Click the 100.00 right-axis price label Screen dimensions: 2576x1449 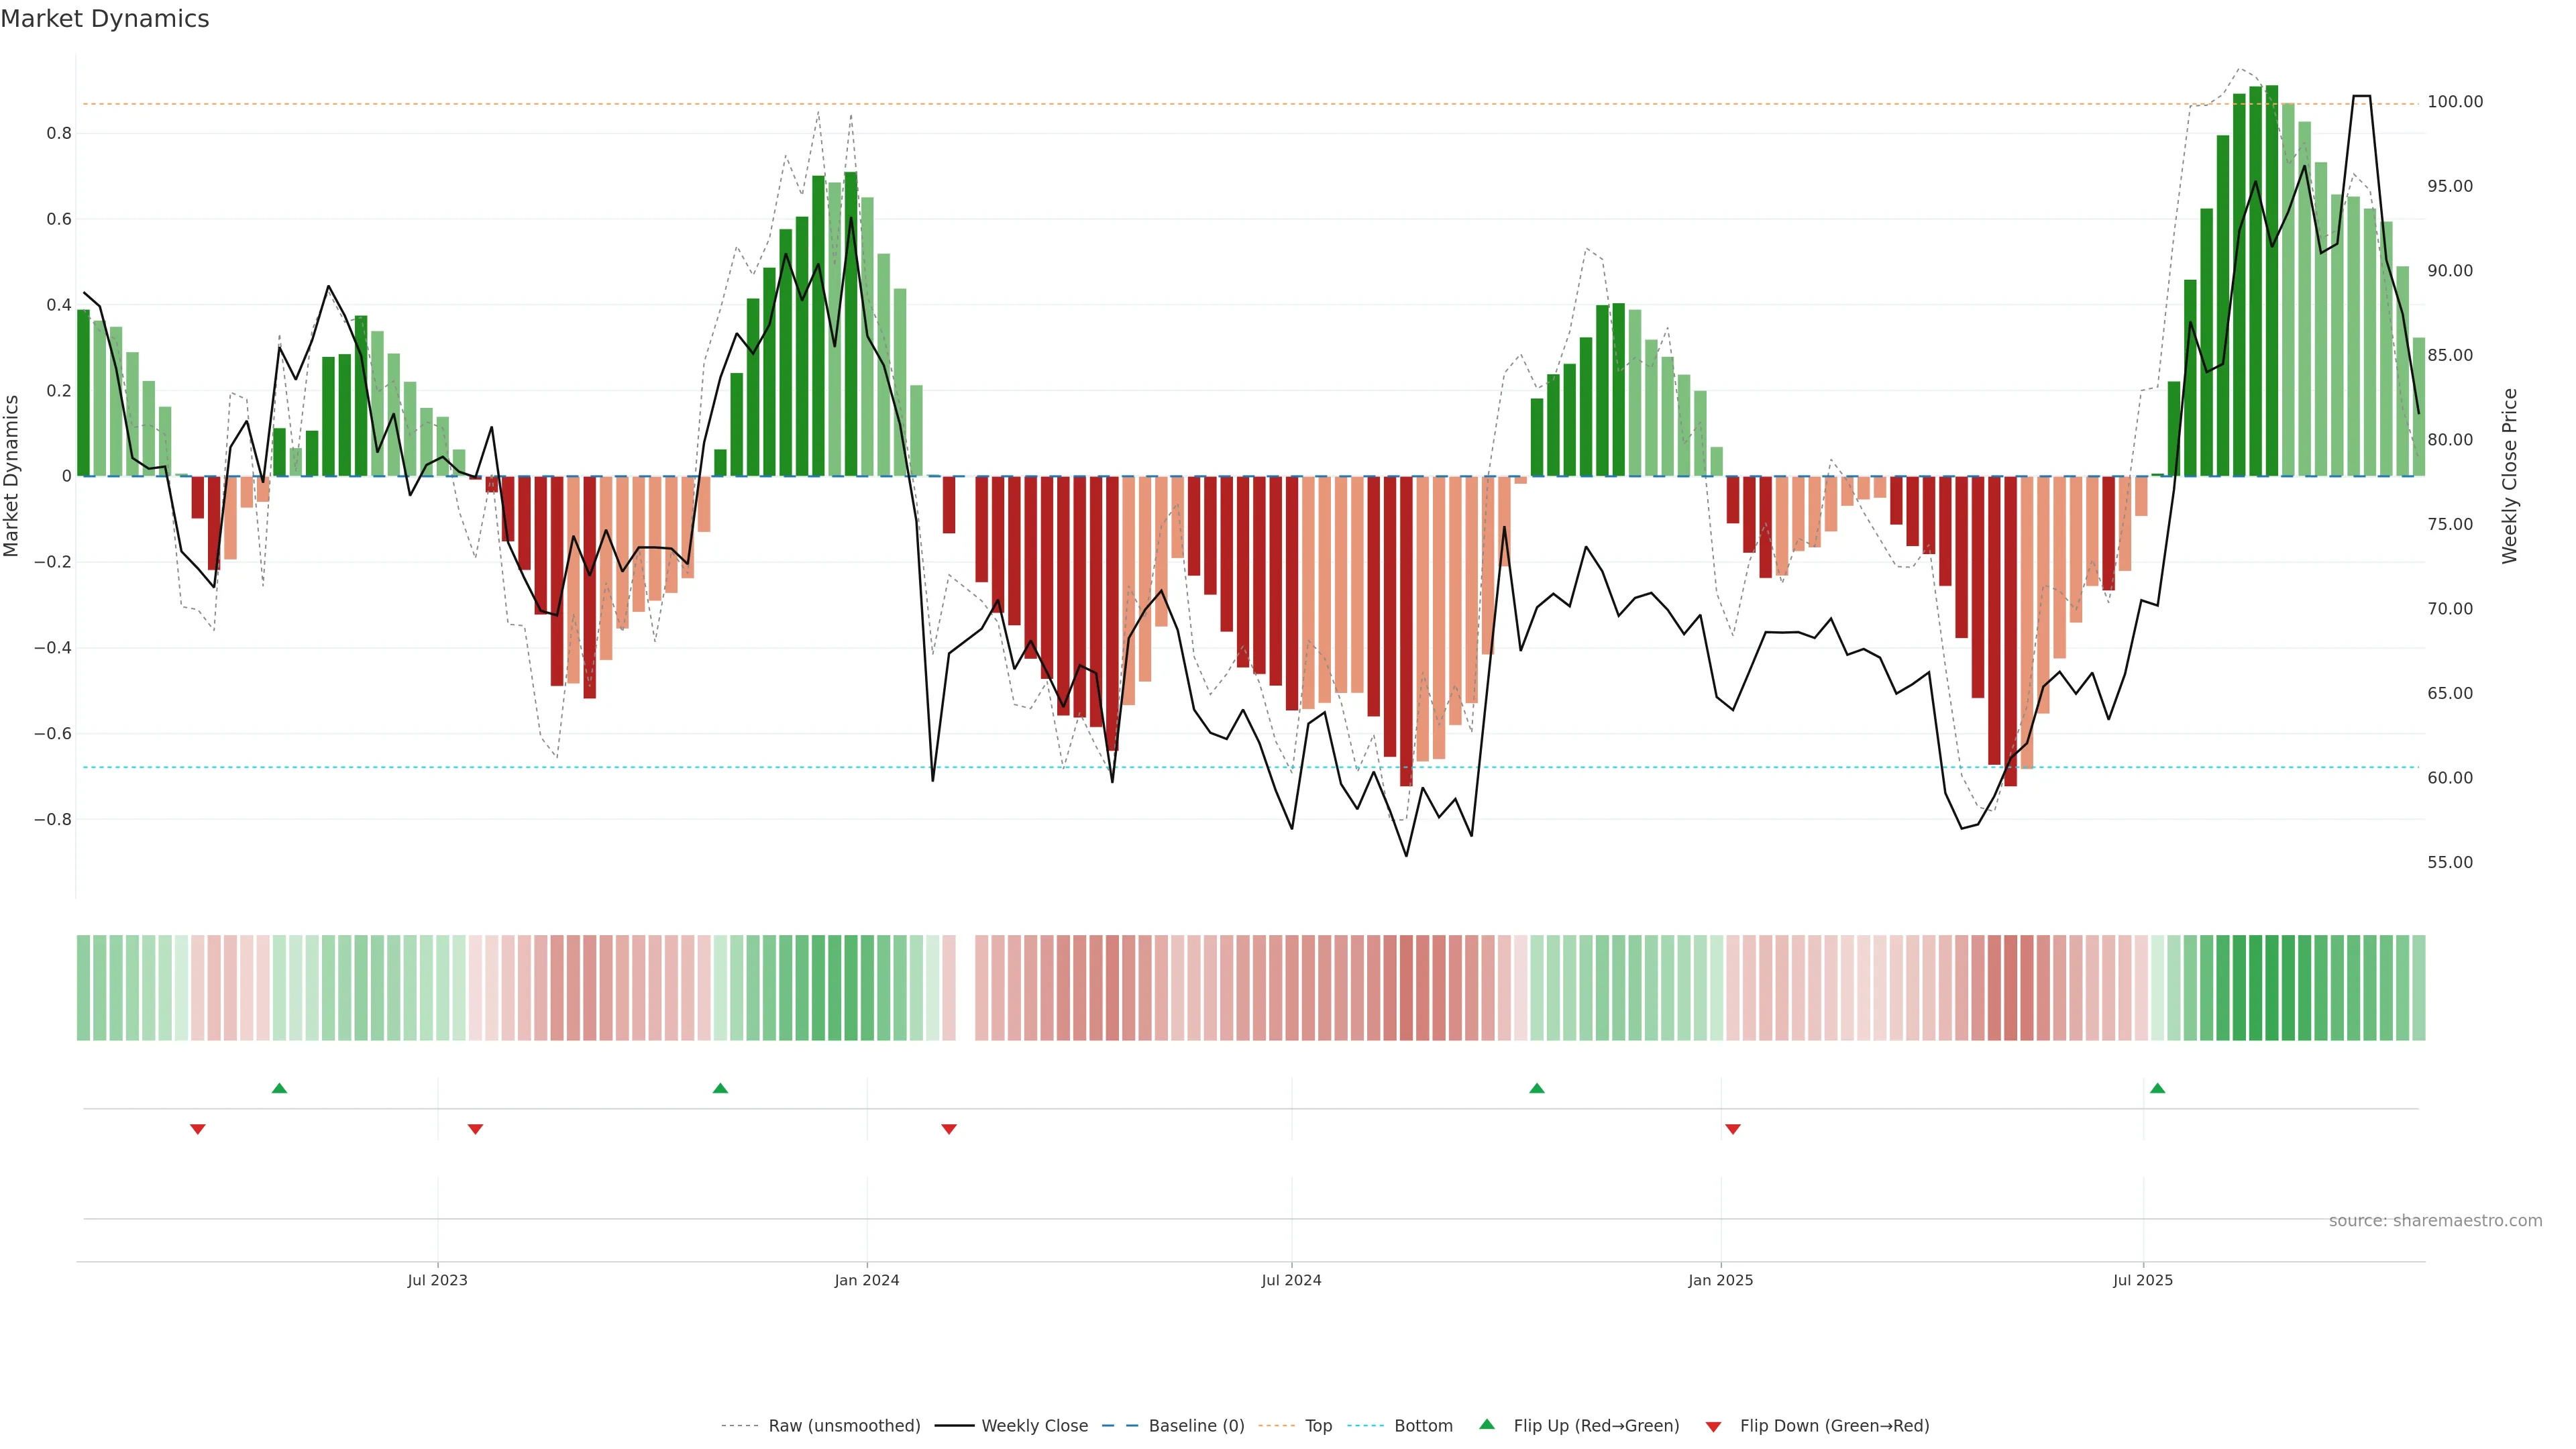tap(2455, 102)
